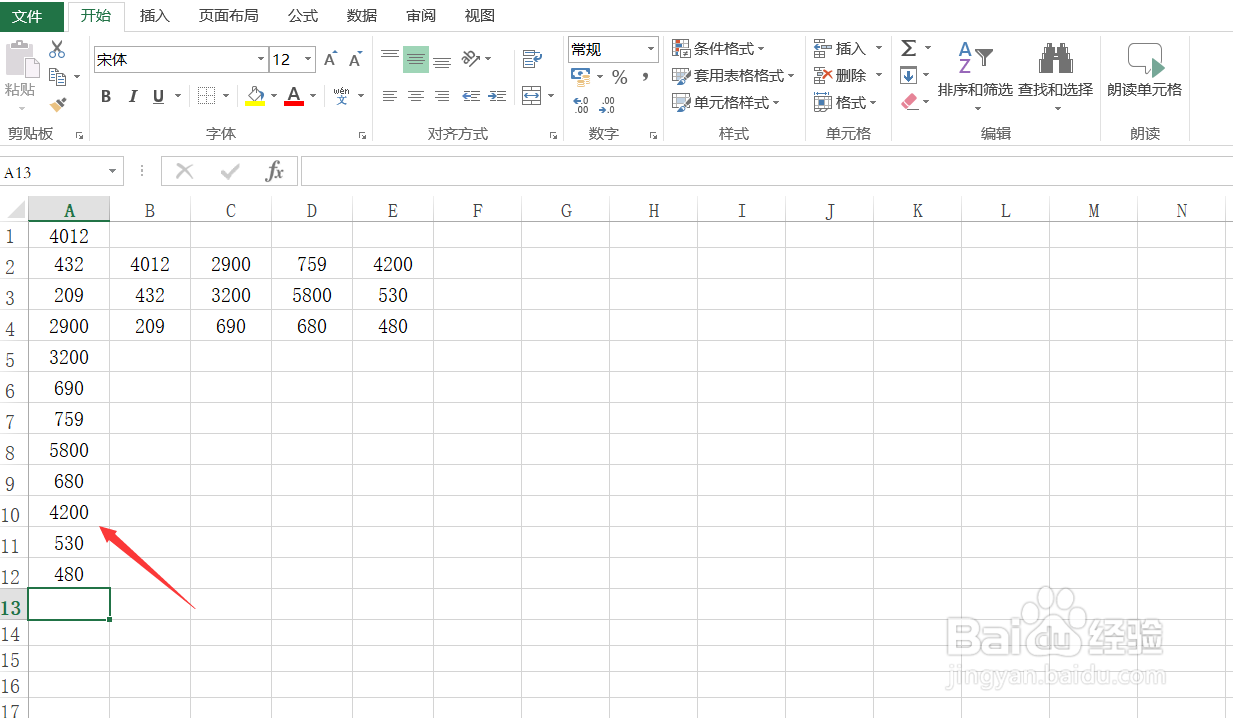The width and height of the screenshot is (1233, 718).
Task: Click the accounting number format icon
Action: (x=580, y=76)
